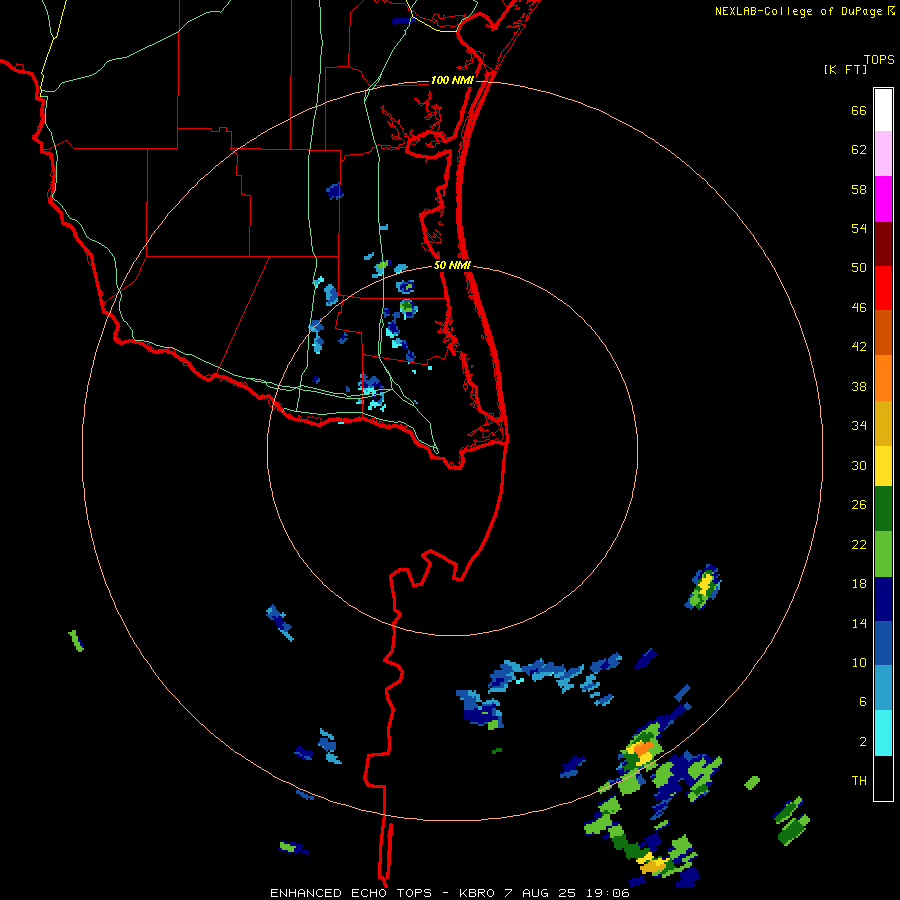The height and width of the screenshot is (900, 900).
Task: Click the dark orange legend swatch
Action: click(883, 332)
